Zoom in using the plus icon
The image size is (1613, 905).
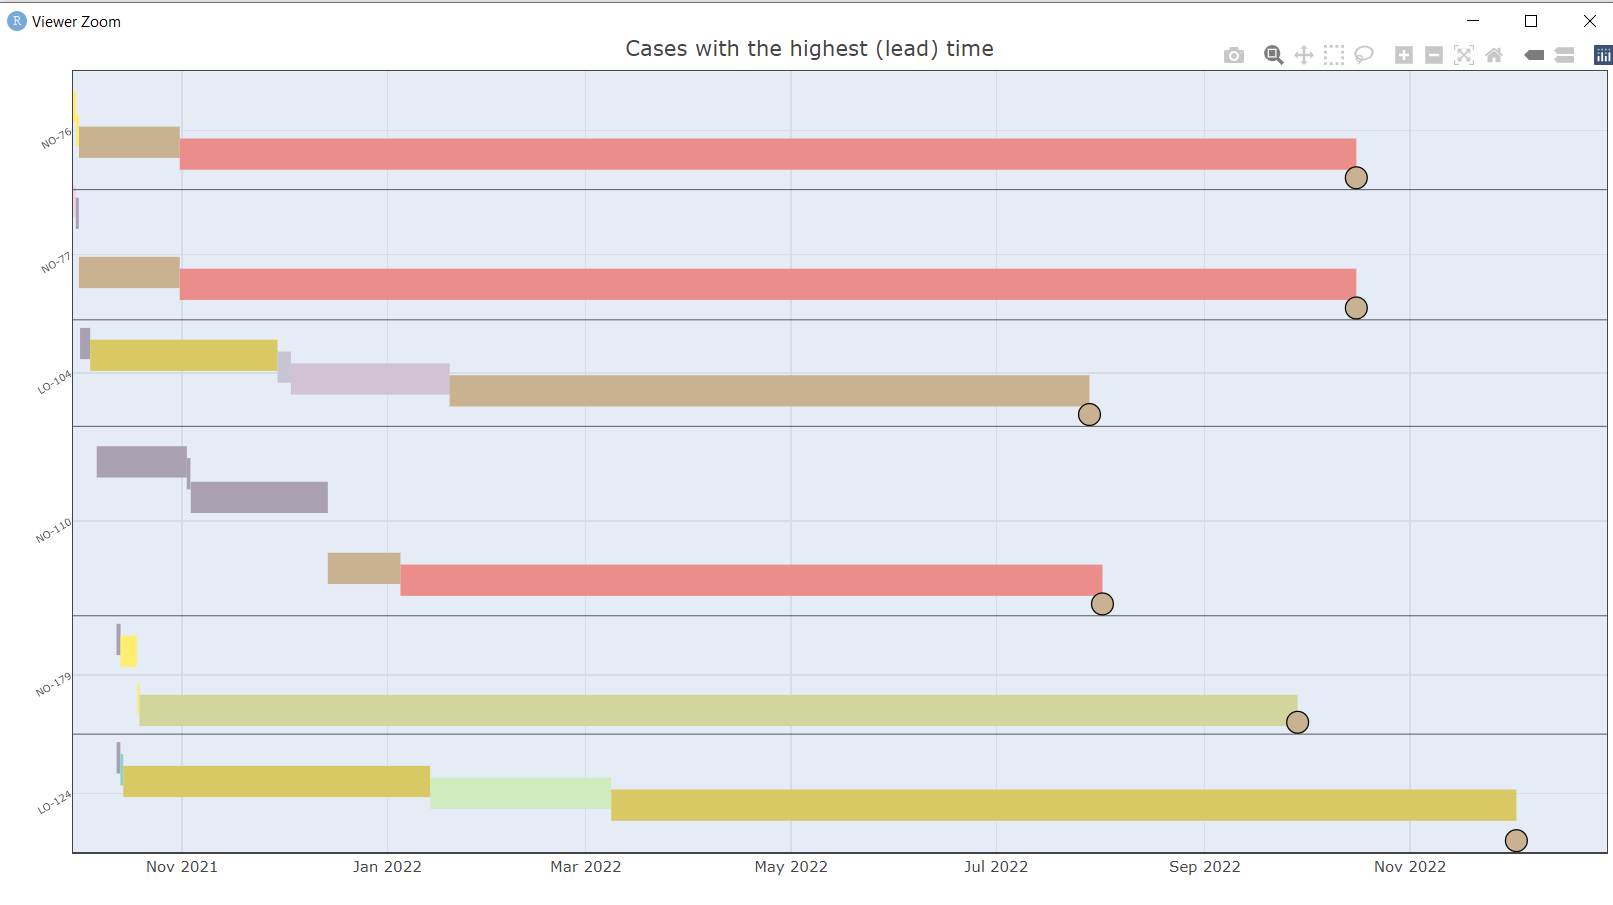coord(1403,55)
